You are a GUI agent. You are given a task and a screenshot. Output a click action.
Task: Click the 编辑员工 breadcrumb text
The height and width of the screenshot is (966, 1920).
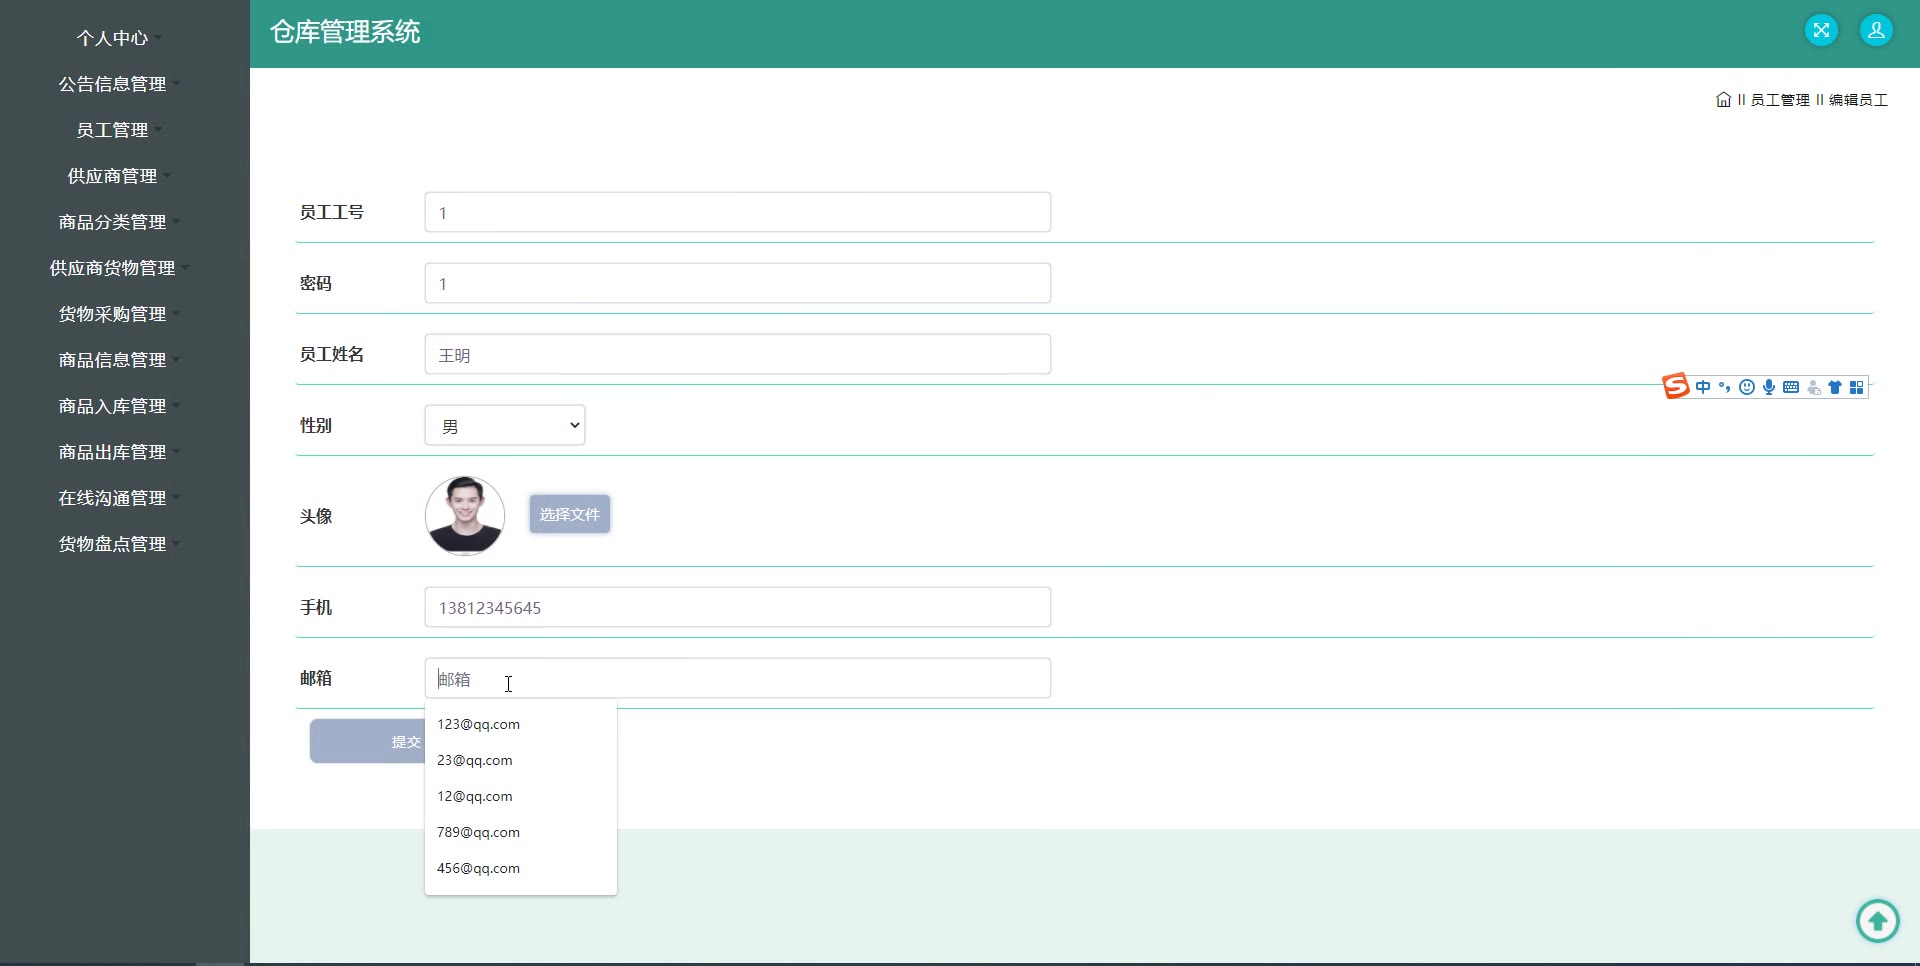[x=1858, y=100]
